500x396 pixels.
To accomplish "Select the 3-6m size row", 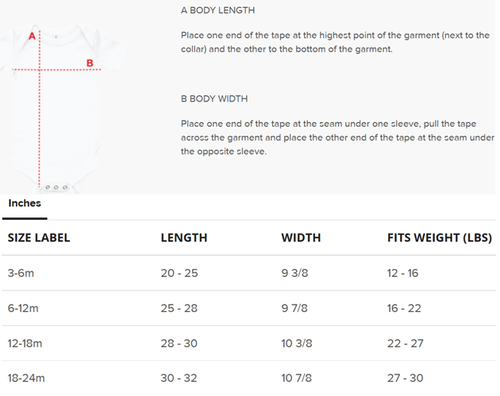I will tap(249, 273).
